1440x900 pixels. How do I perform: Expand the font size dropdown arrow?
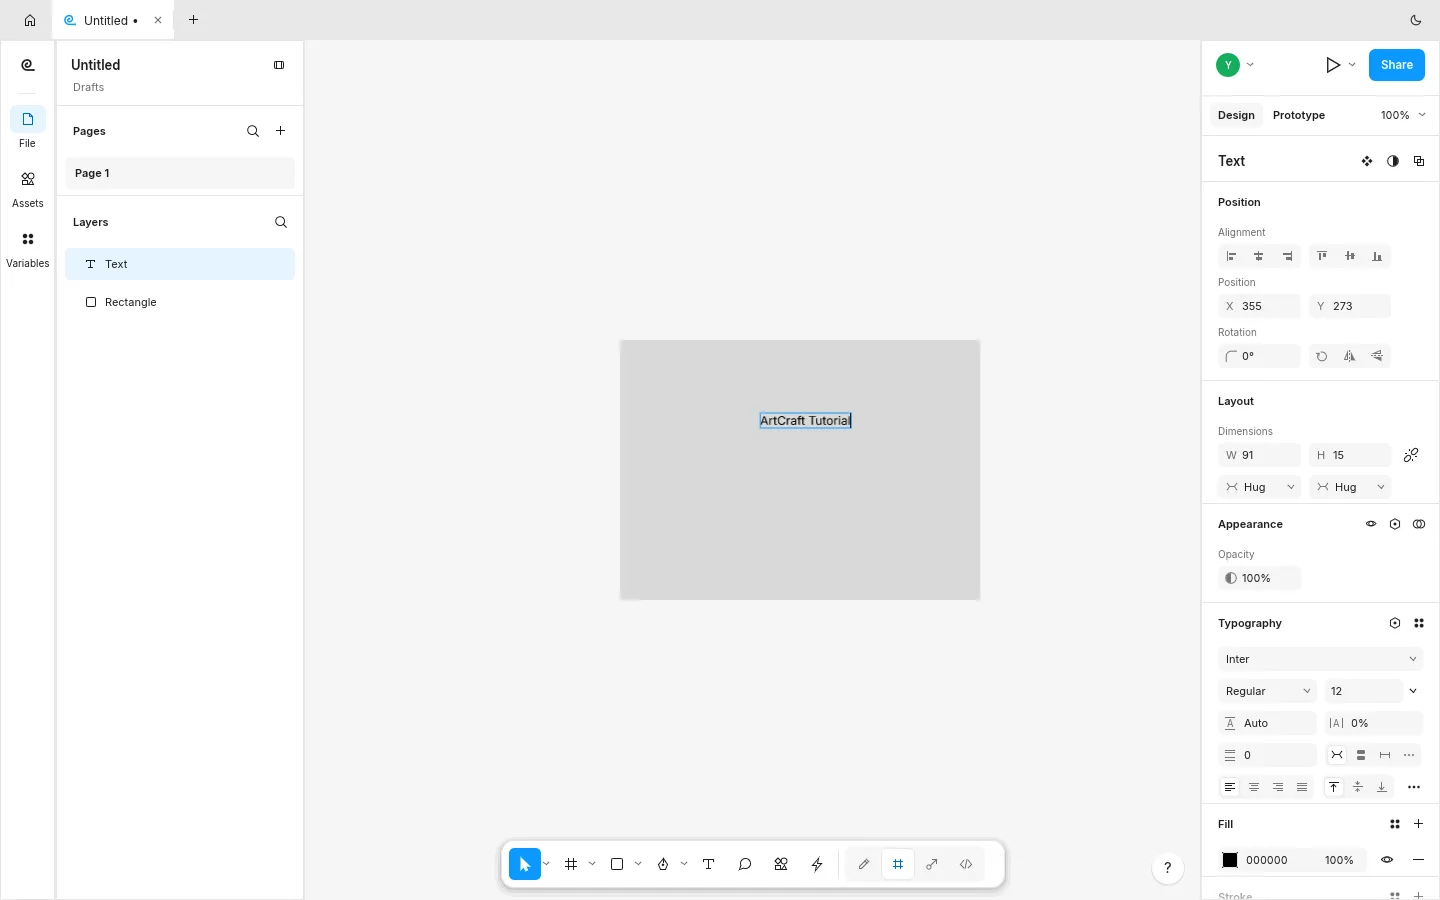click(1413, 691)
